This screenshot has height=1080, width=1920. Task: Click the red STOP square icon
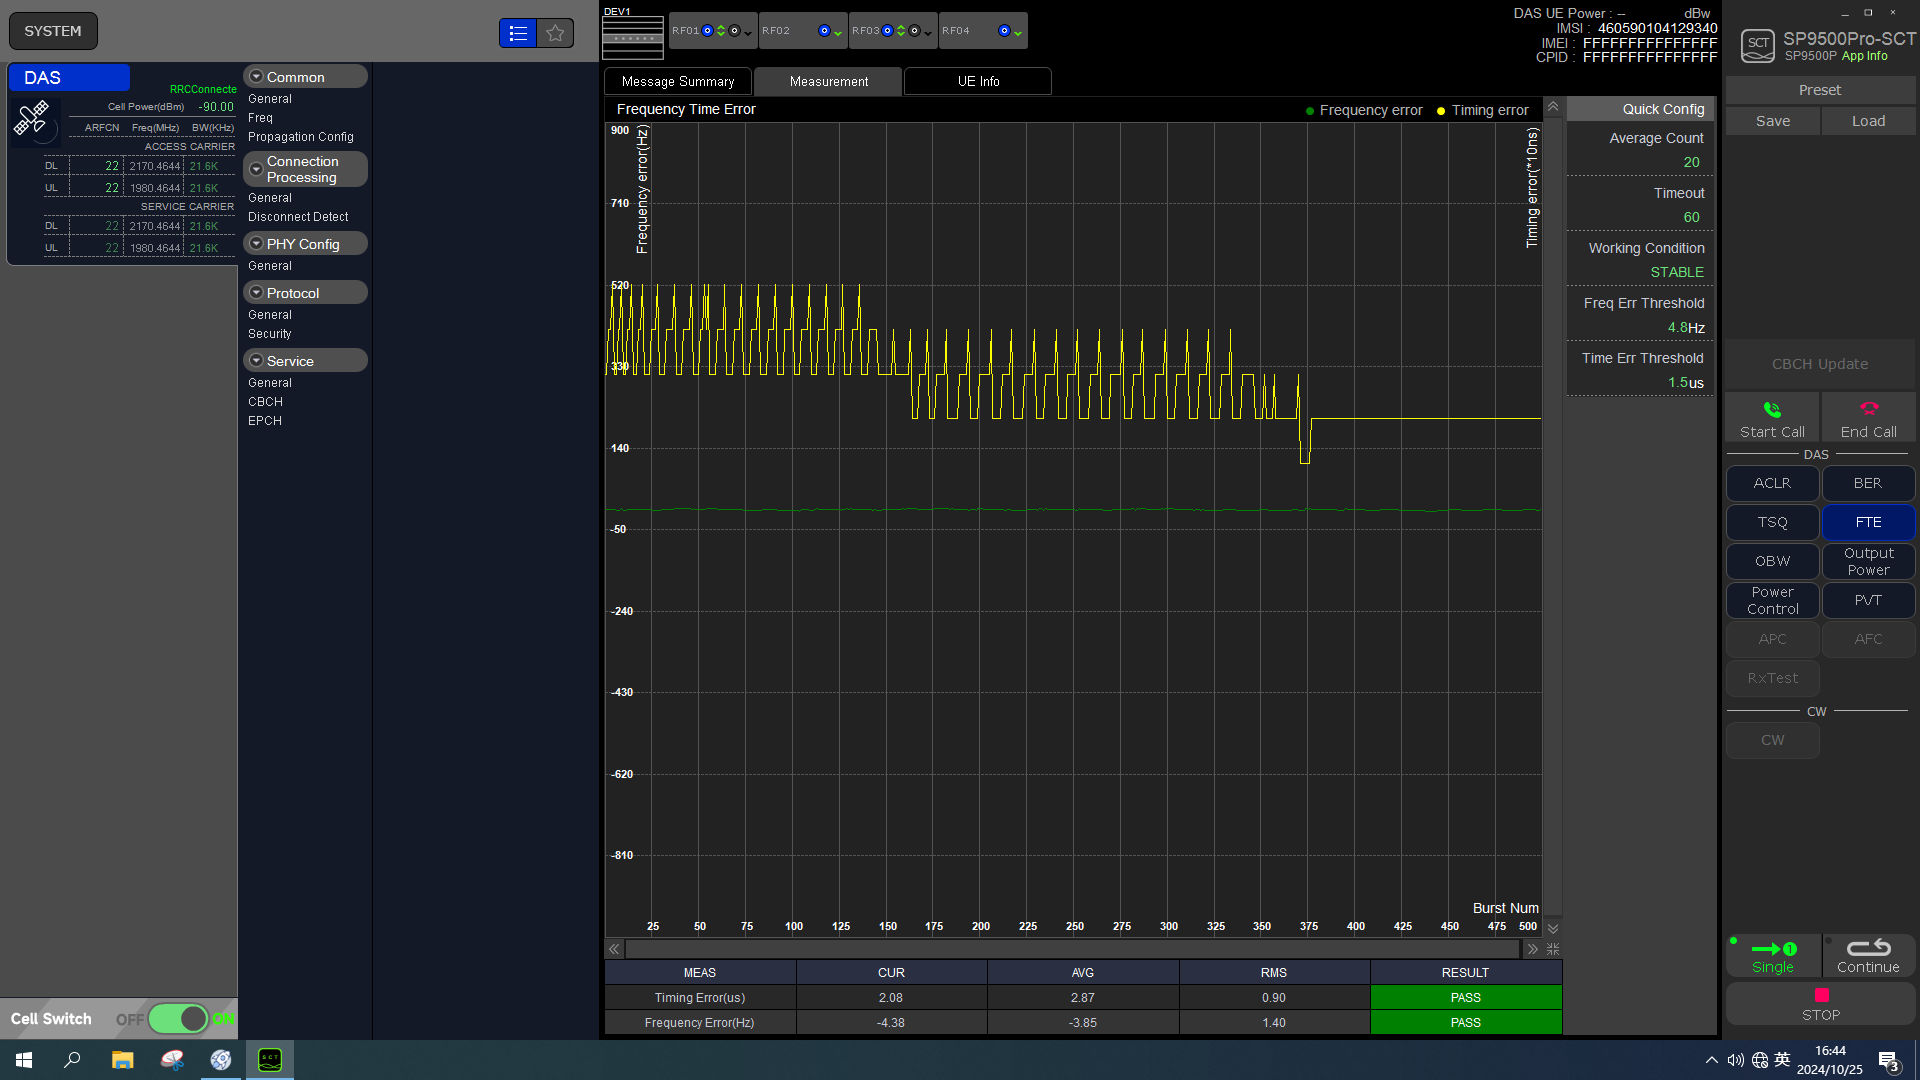tap(1821, 995)
